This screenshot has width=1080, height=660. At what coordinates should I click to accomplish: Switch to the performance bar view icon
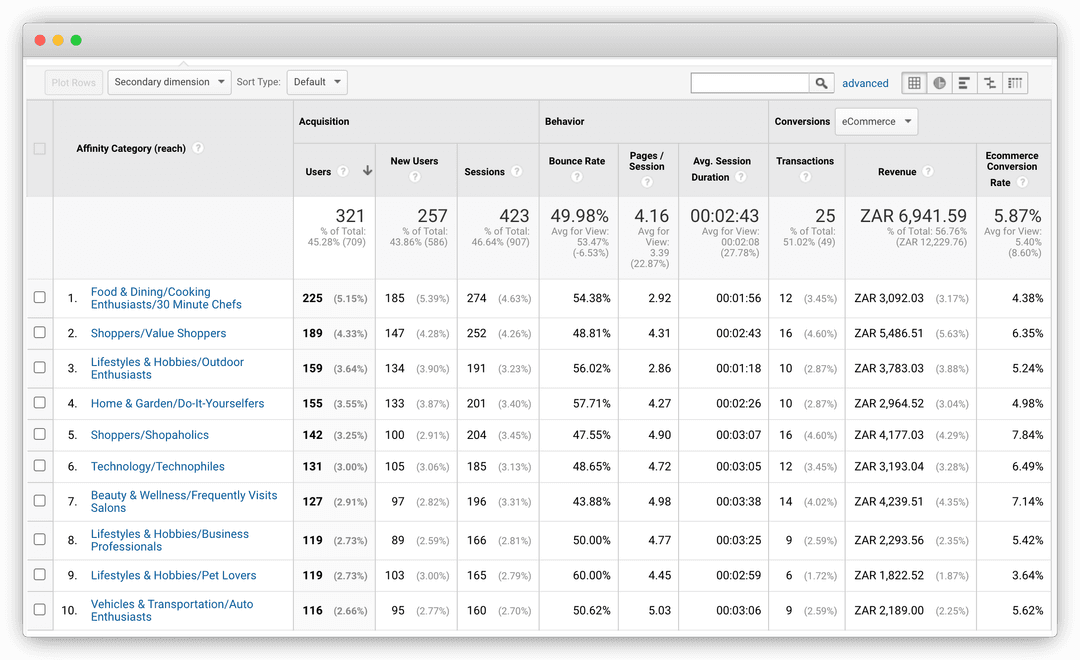click(x=964, y=83)
